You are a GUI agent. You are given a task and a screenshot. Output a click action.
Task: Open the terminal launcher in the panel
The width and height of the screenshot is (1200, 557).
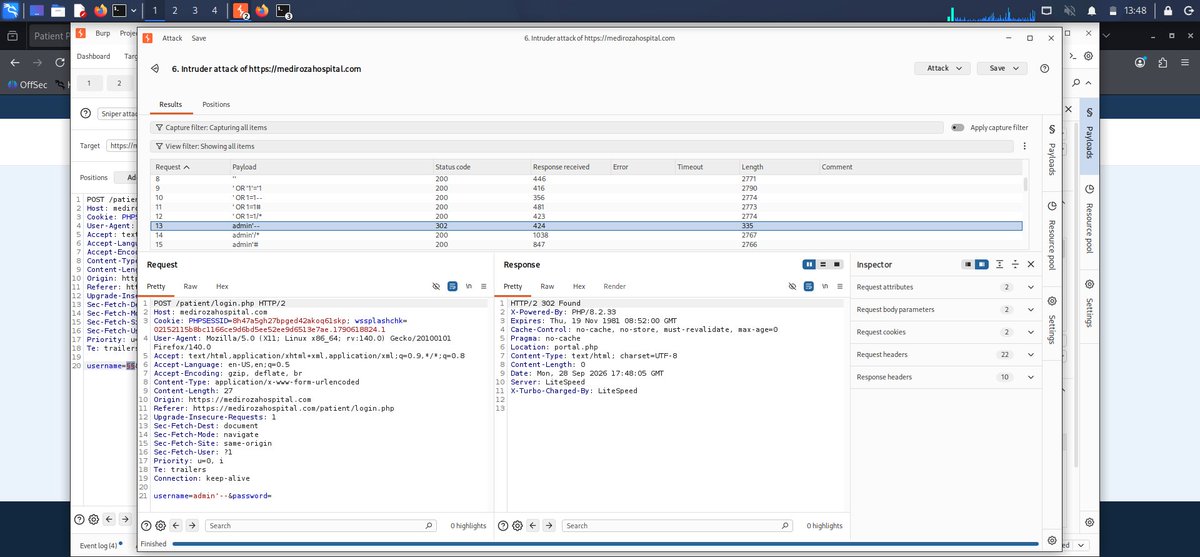(x=120, y=11)
